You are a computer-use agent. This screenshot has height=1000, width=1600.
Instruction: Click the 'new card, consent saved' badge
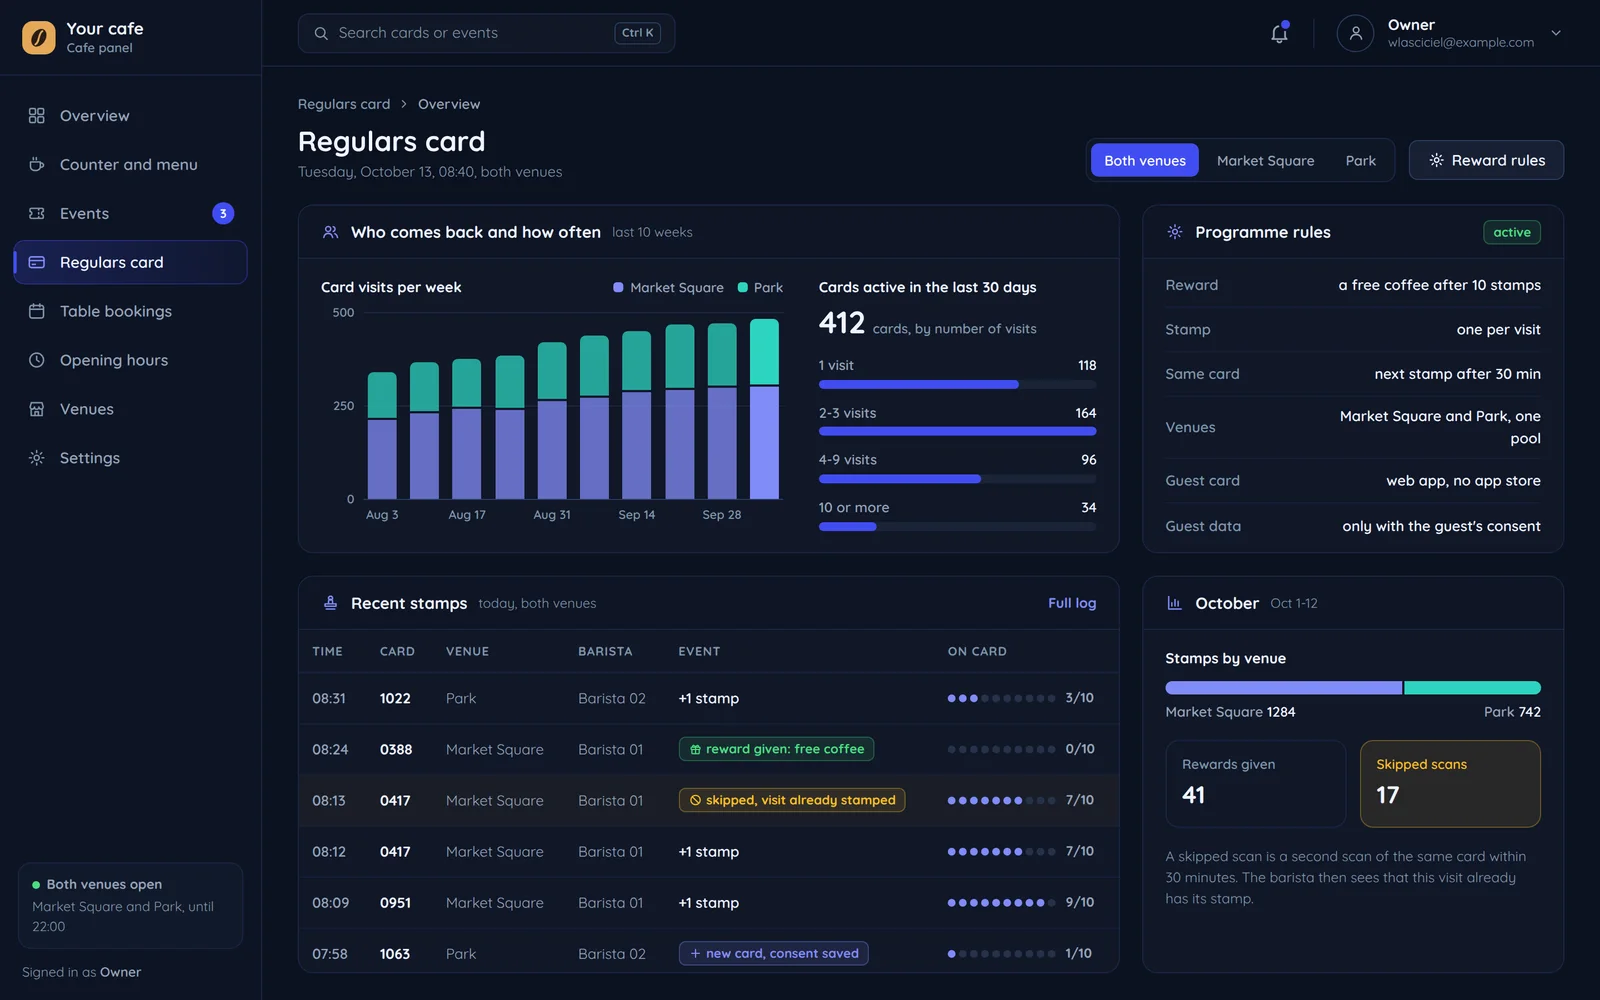pyautogui.click(x=773, y=953)
